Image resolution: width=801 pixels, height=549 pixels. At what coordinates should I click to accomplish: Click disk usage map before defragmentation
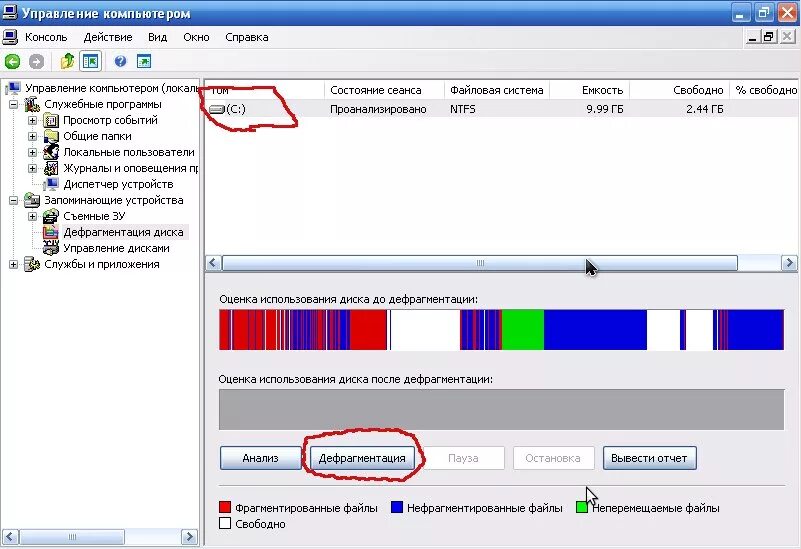tap(501, 329)
